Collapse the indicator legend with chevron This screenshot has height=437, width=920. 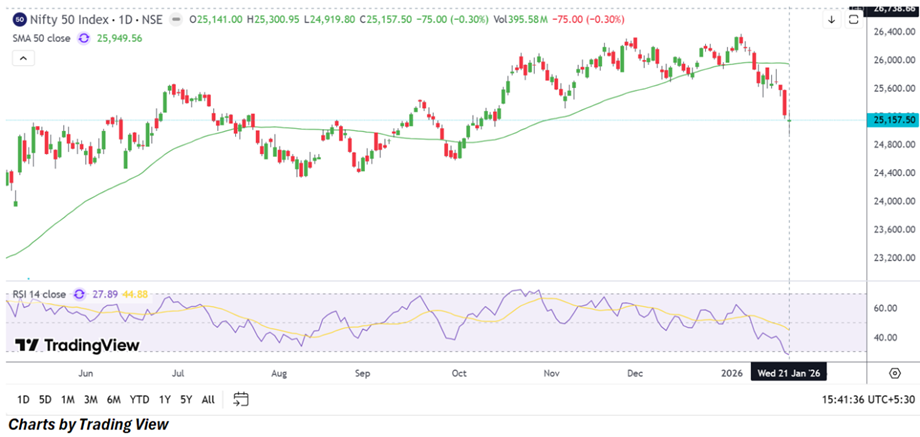21,59
